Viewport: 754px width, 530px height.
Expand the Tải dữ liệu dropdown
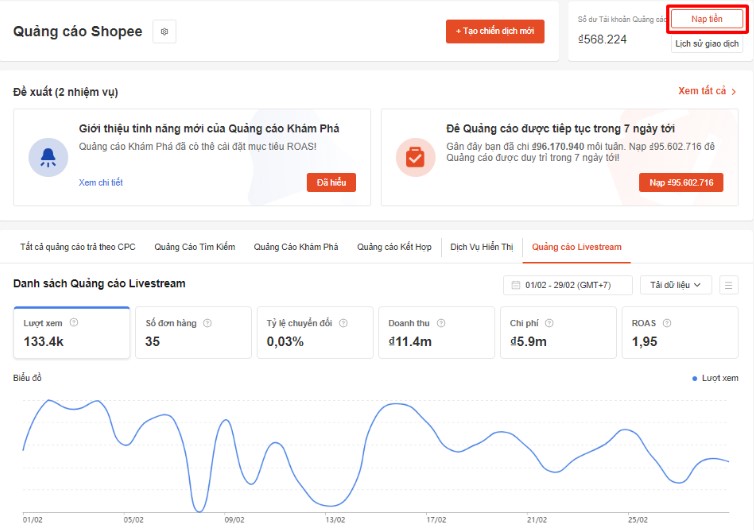pyautogui.click(x=676, y=285)
